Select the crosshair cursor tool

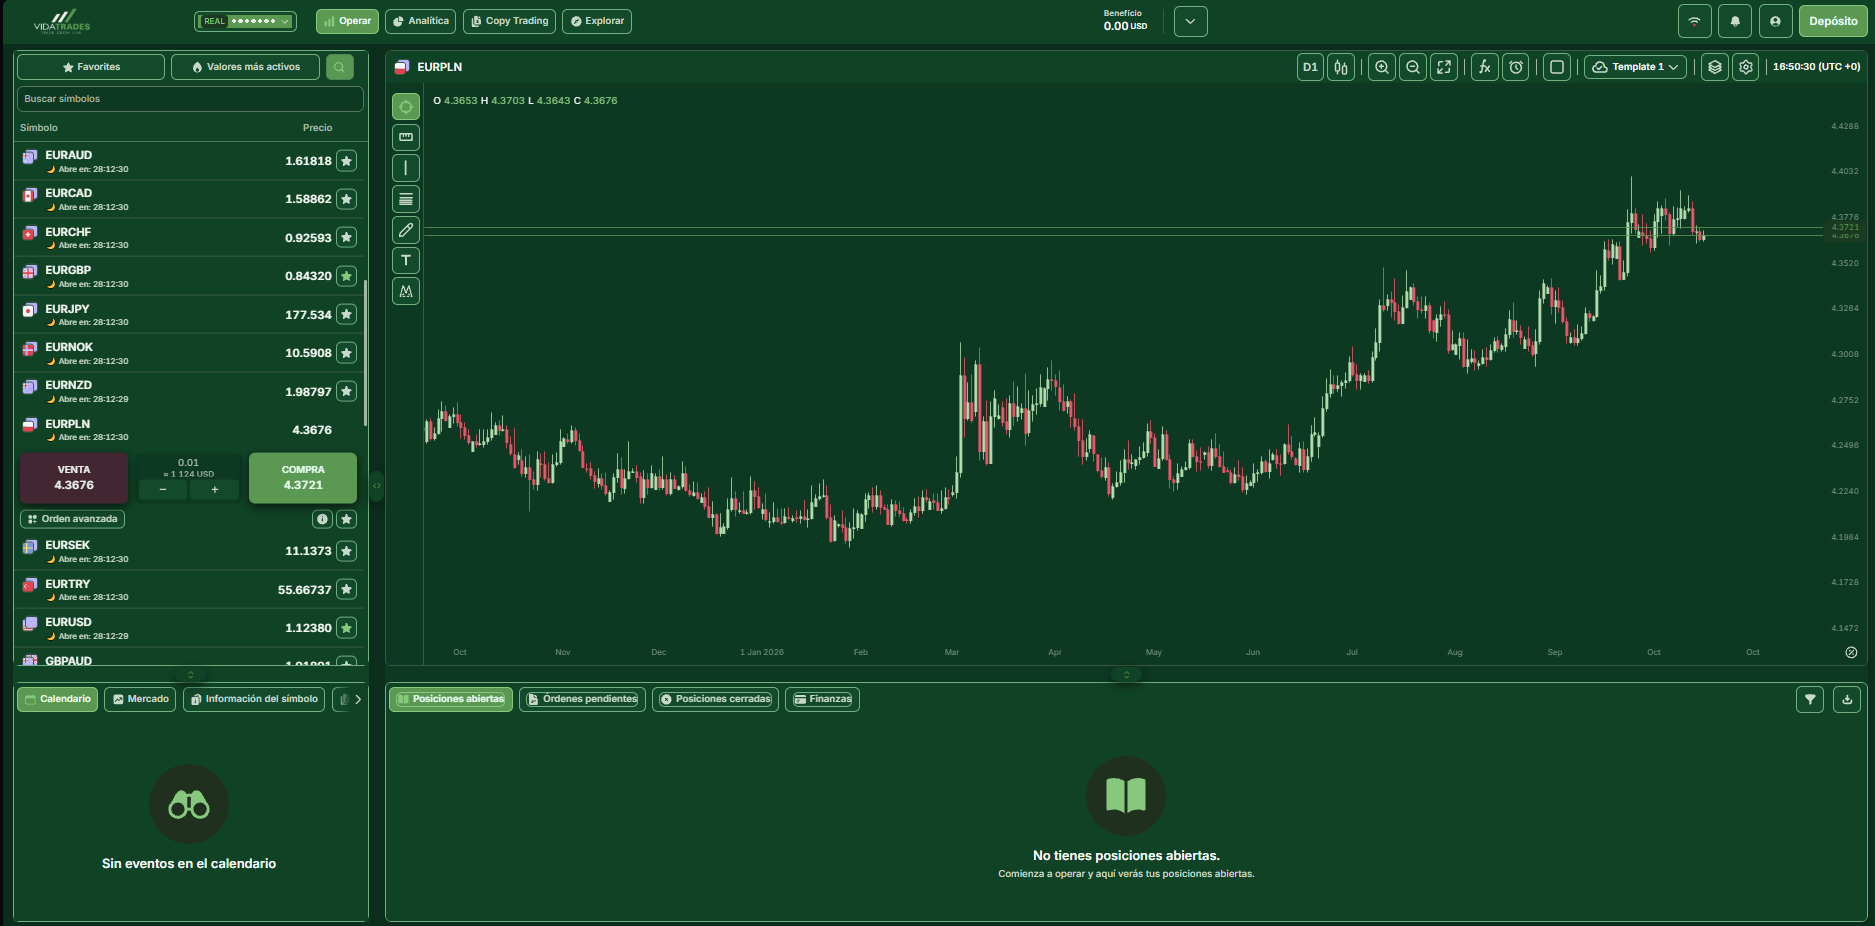(x=406, y=107)
